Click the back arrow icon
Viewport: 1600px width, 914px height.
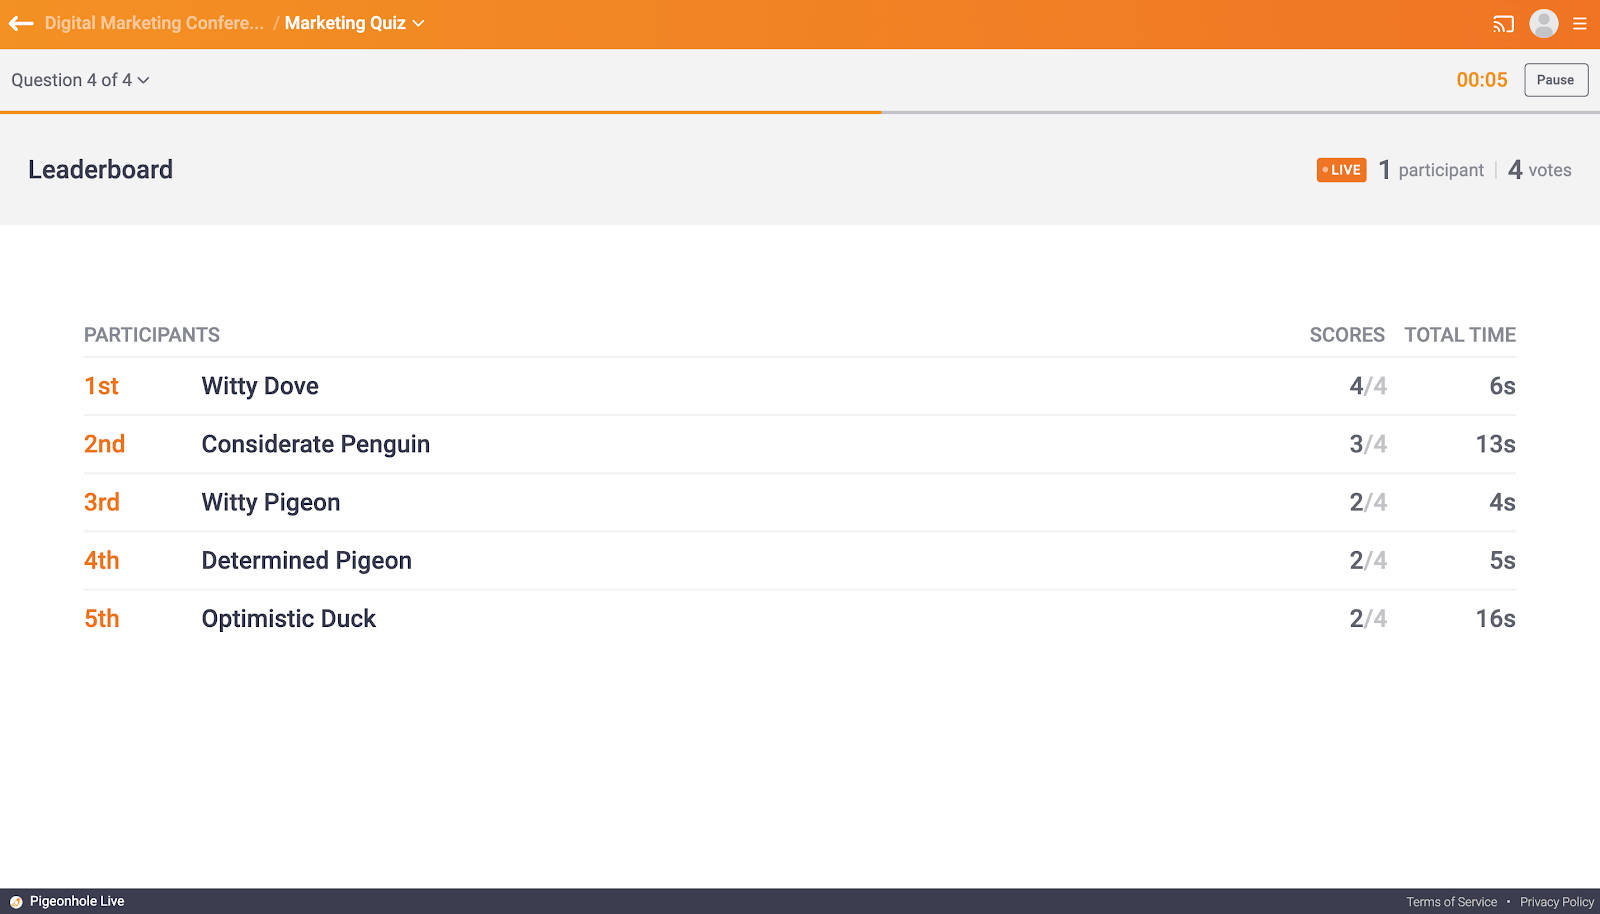coord(21,23)
